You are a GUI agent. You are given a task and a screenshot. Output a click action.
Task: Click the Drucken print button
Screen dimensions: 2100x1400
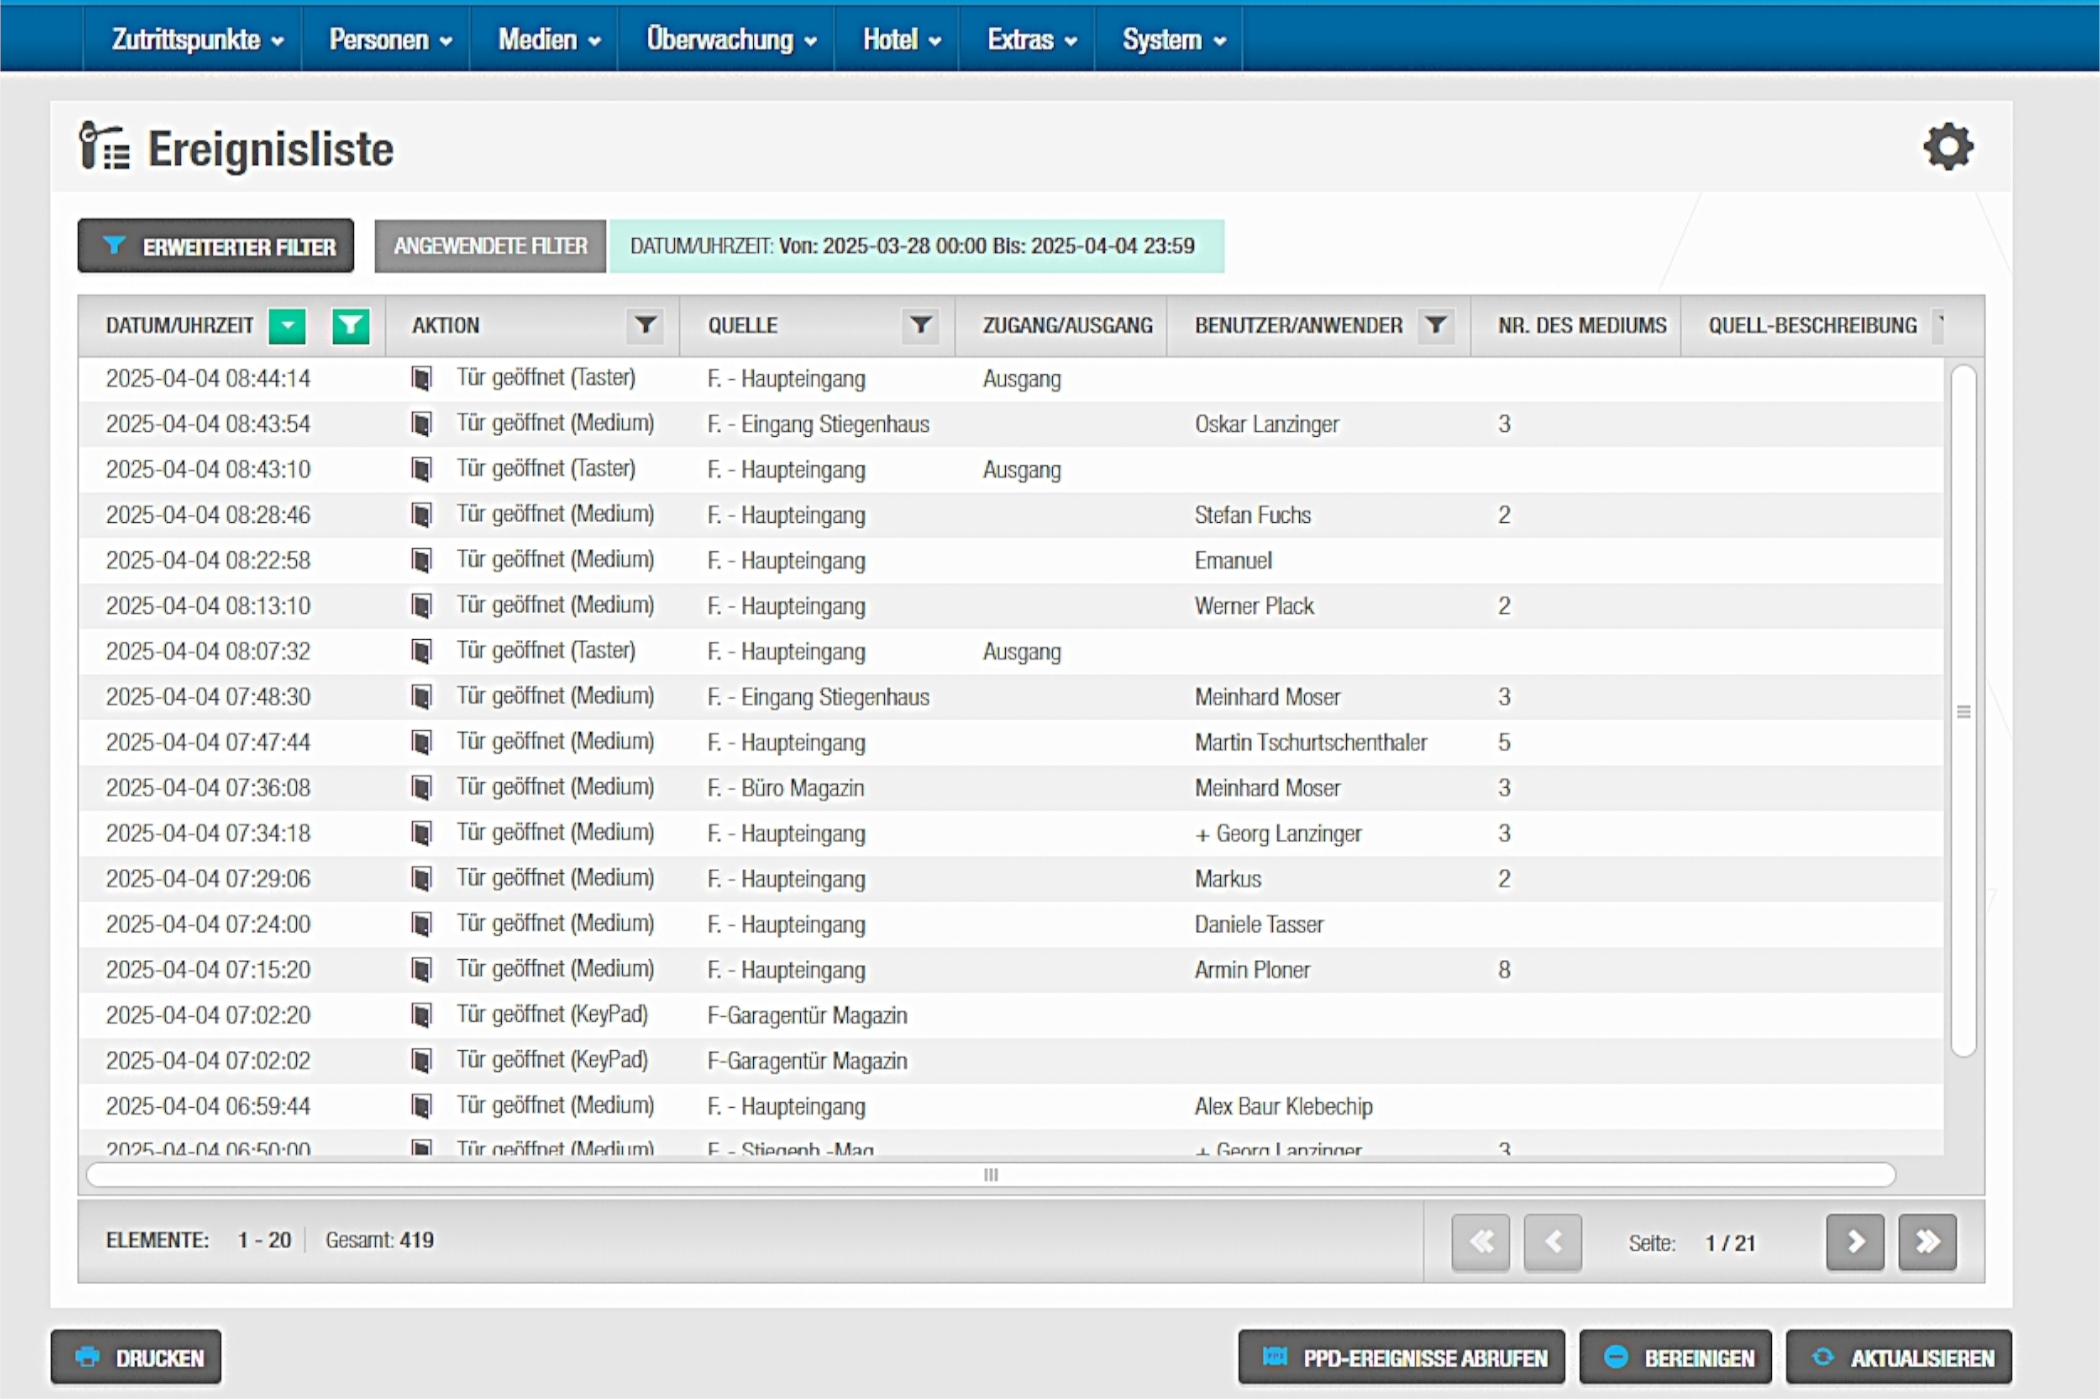coord(137,1357)
